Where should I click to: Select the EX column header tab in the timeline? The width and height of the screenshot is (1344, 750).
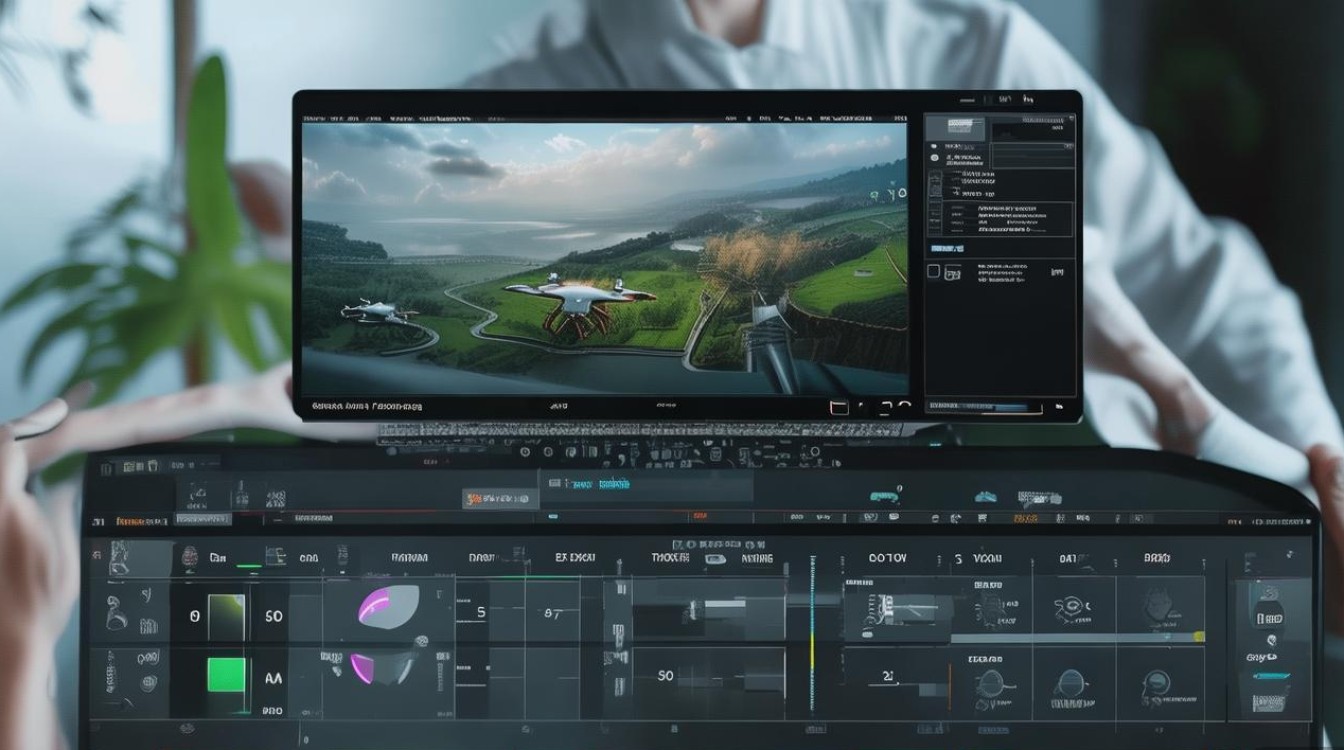(x=575, y=558)
